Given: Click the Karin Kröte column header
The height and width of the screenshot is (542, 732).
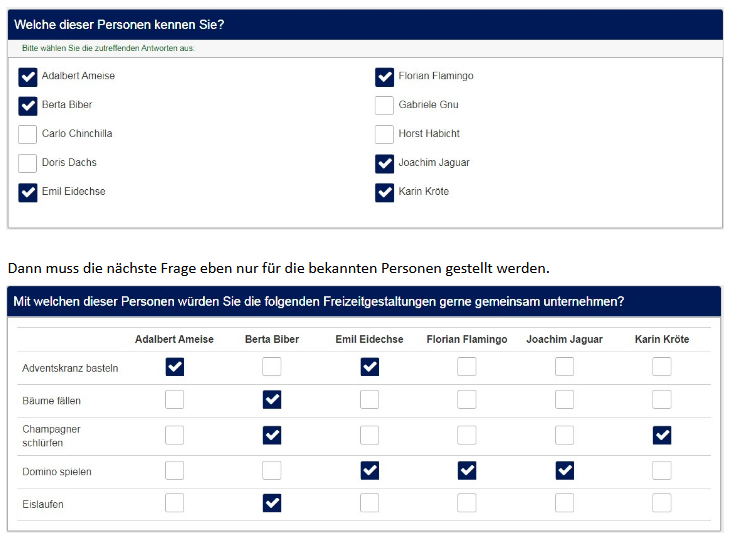Looking at the screenshot, I should point(661,339).
